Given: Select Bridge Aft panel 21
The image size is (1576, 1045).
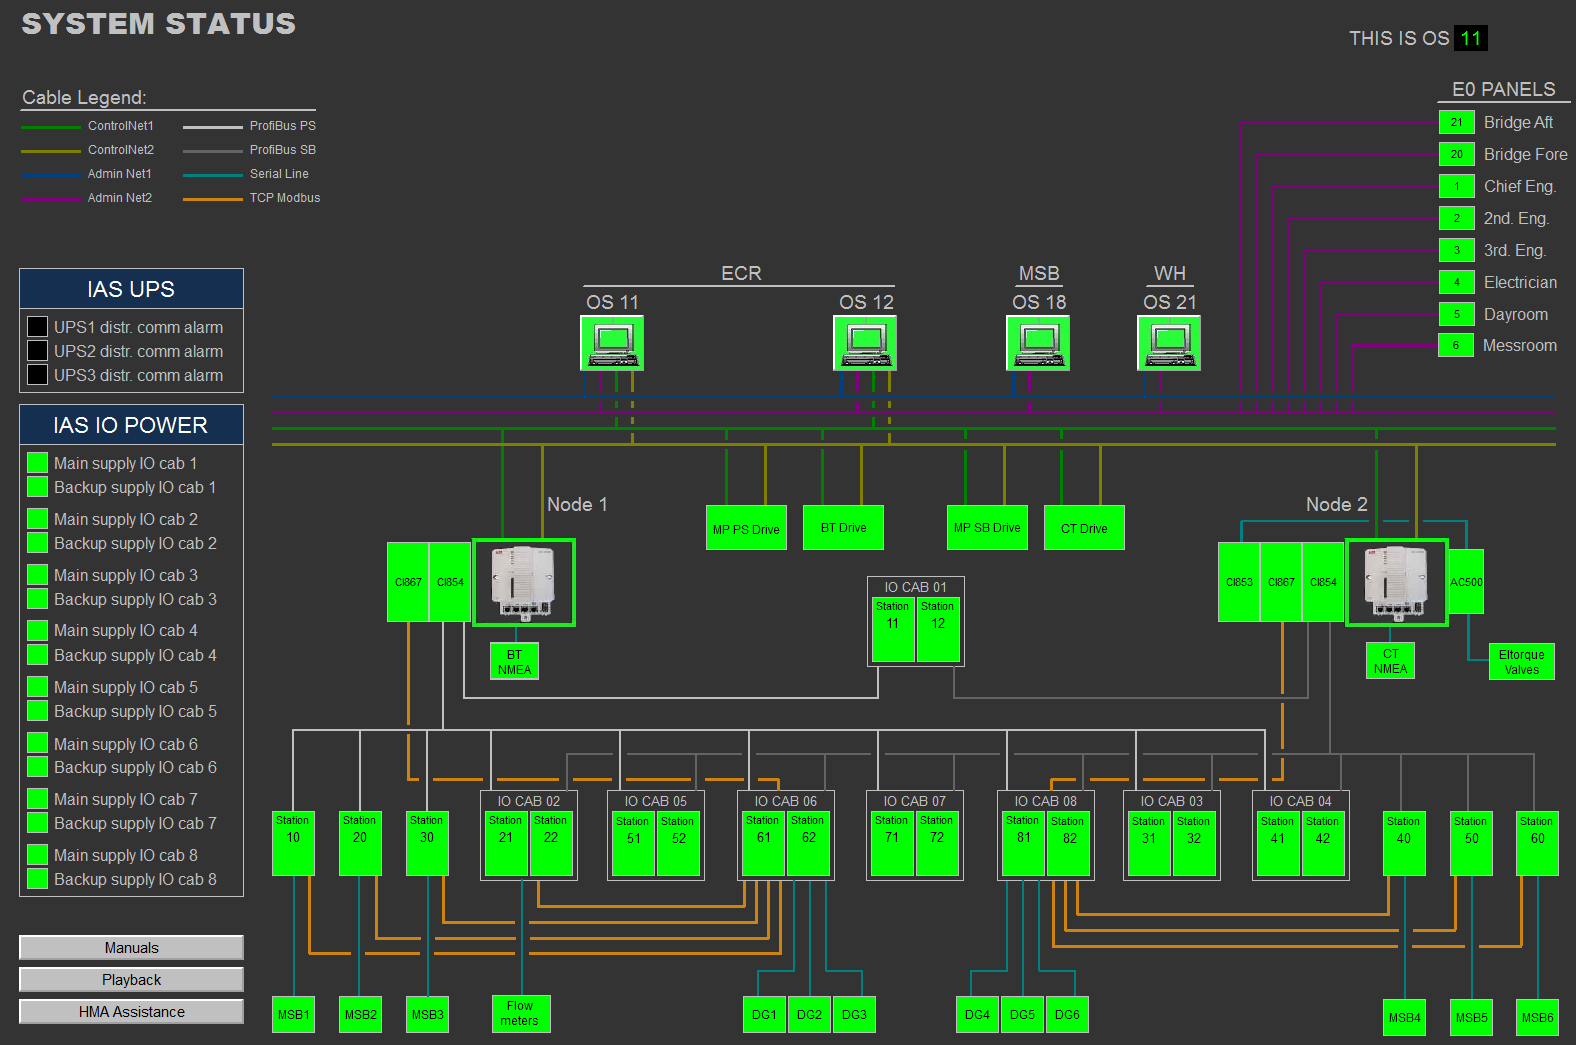Looking at the screenshot, I should coord(1456,122).
